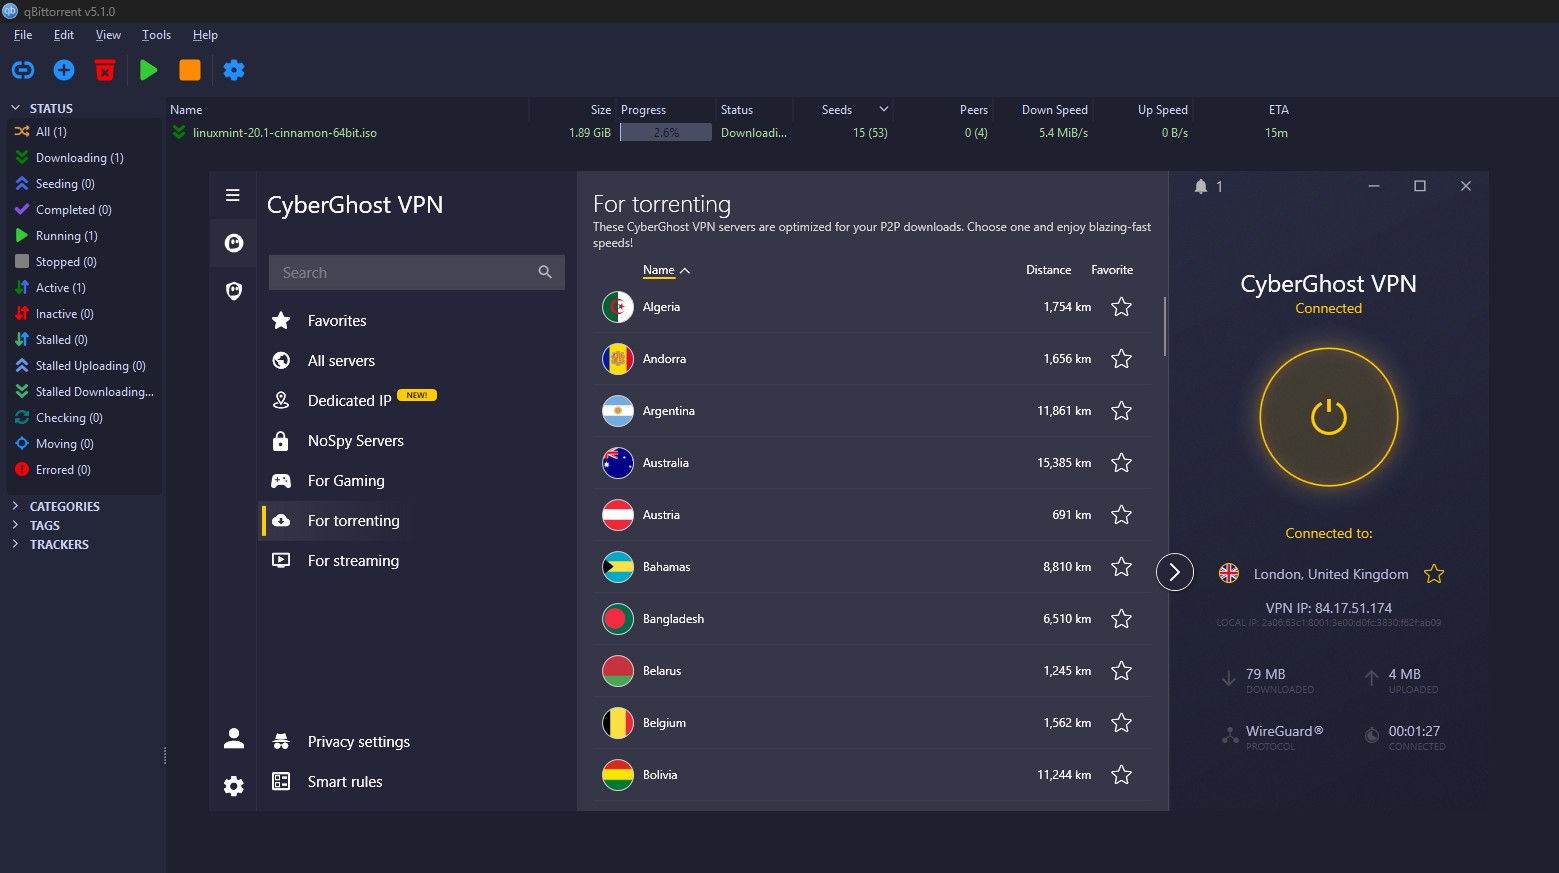The width and height of the screenshot is (1559, 873).
Task: Click the Add torrent link toolbar icon
Action: 23,70
